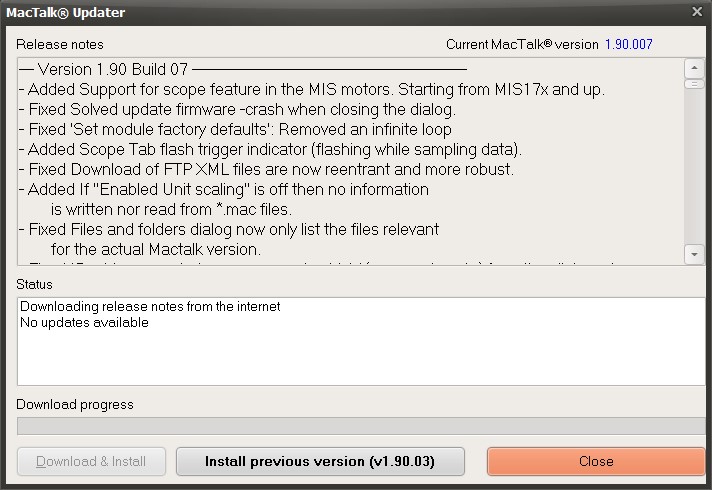Click the Download & Install button
712x490 pixels.
pyautogui.click(x=91, y=461)
